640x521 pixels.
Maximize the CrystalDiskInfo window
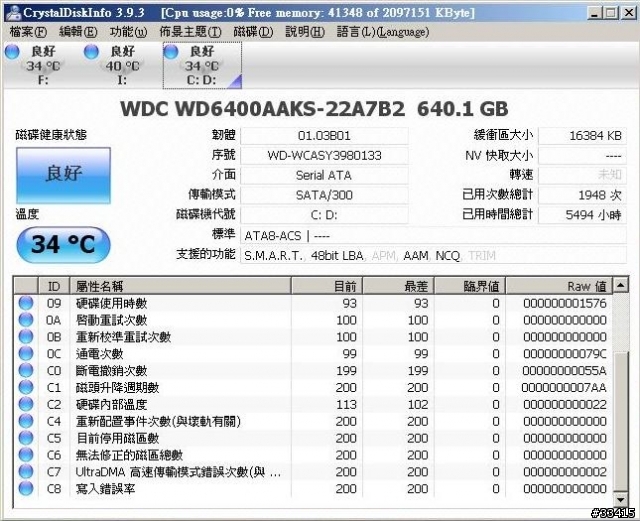(611, 13)
